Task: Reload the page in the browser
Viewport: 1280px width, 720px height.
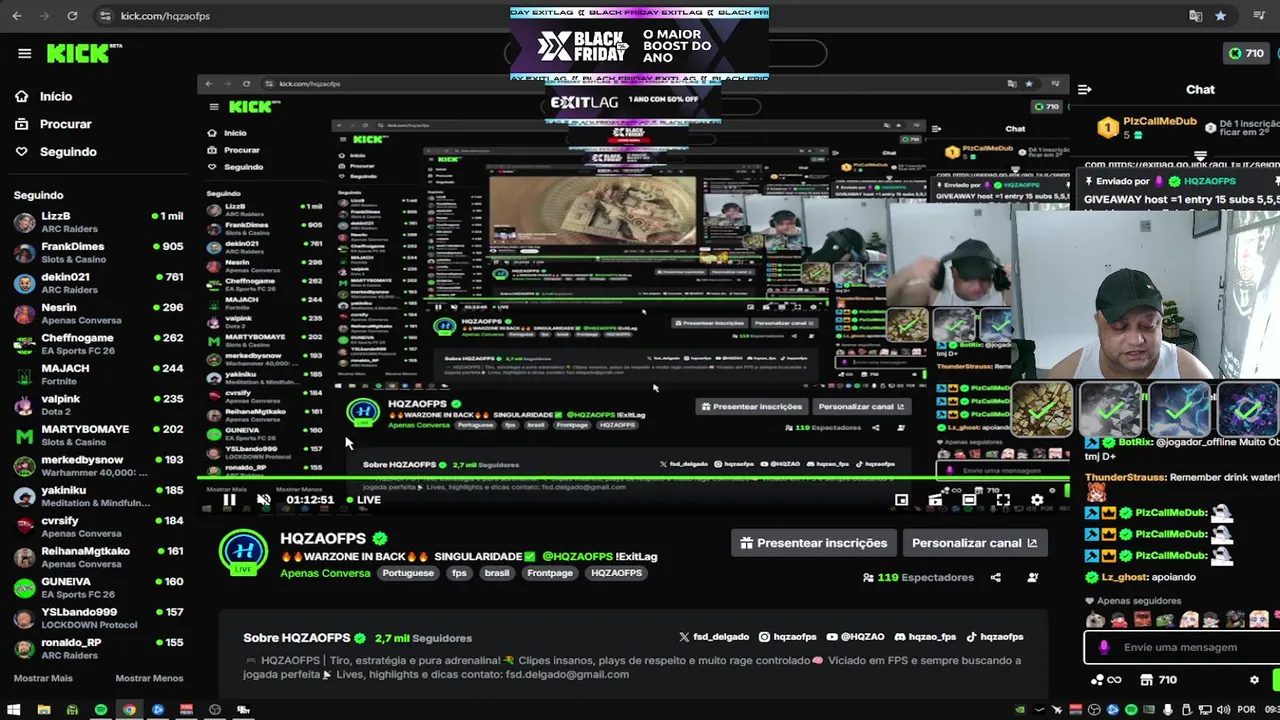Action: coord(72,16)
